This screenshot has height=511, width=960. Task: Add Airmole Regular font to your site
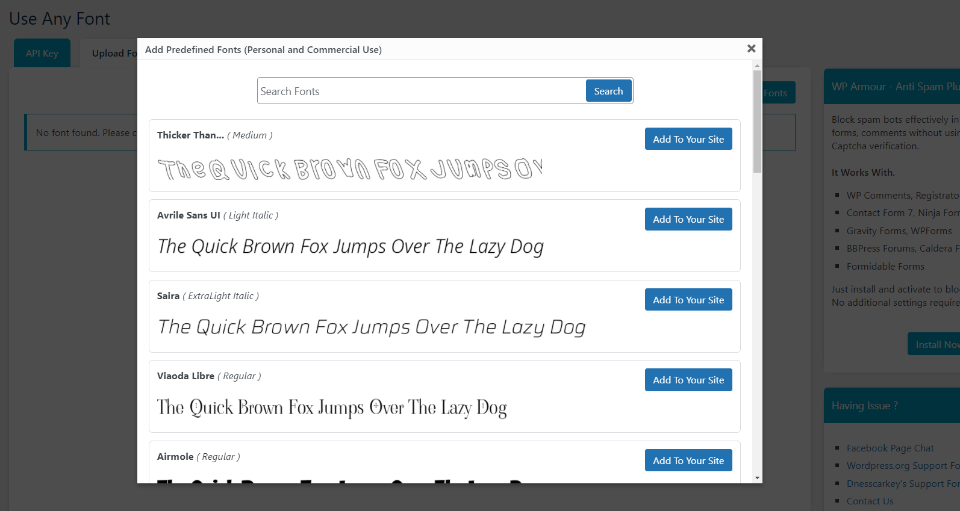[688, 460]
